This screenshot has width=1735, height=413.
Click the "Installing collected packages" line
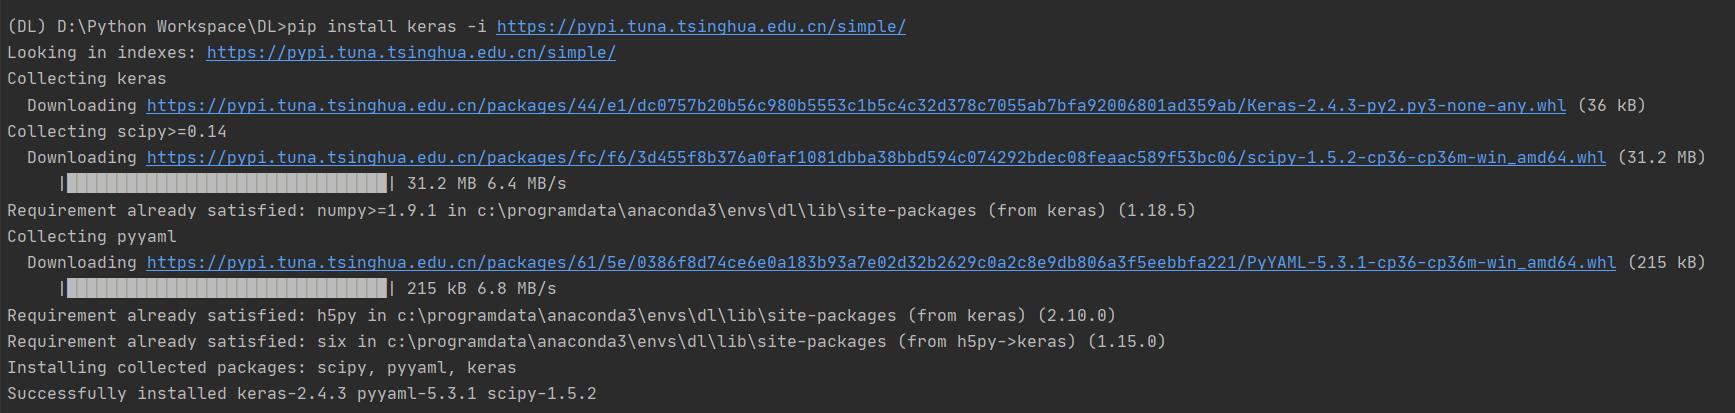coord(261,368)
